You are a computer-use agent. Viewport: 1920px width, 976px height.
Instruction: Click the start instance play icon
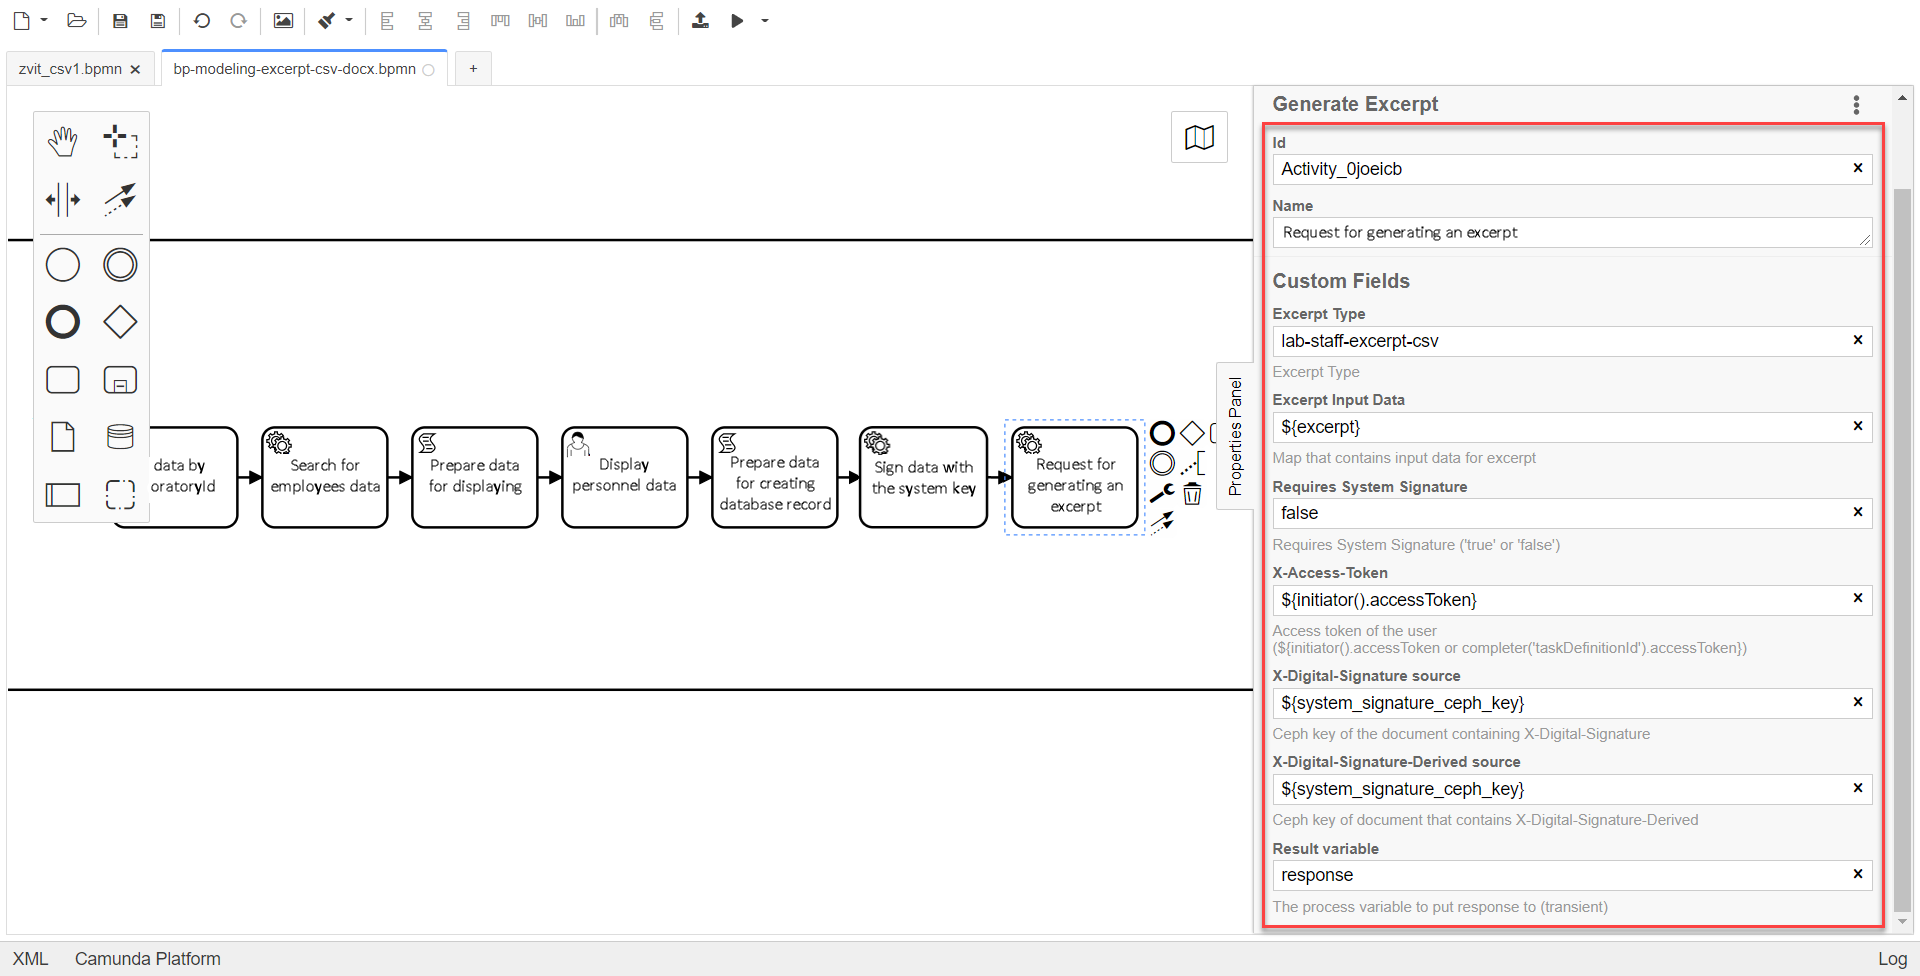pos(738,21)
